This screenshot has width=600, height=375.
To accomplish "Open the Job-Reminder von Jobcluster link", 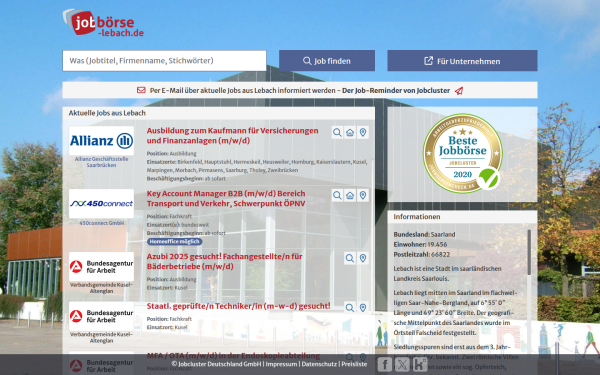I will tap(396, 91).
